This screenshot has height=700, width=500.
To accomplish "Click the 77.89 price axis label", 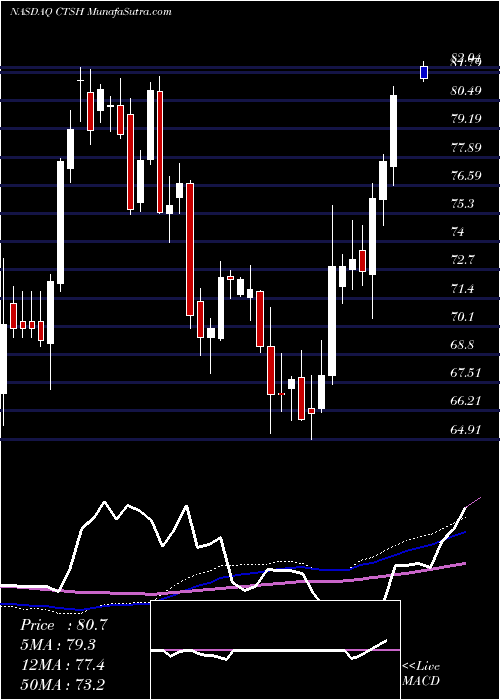I will [467, 147].
